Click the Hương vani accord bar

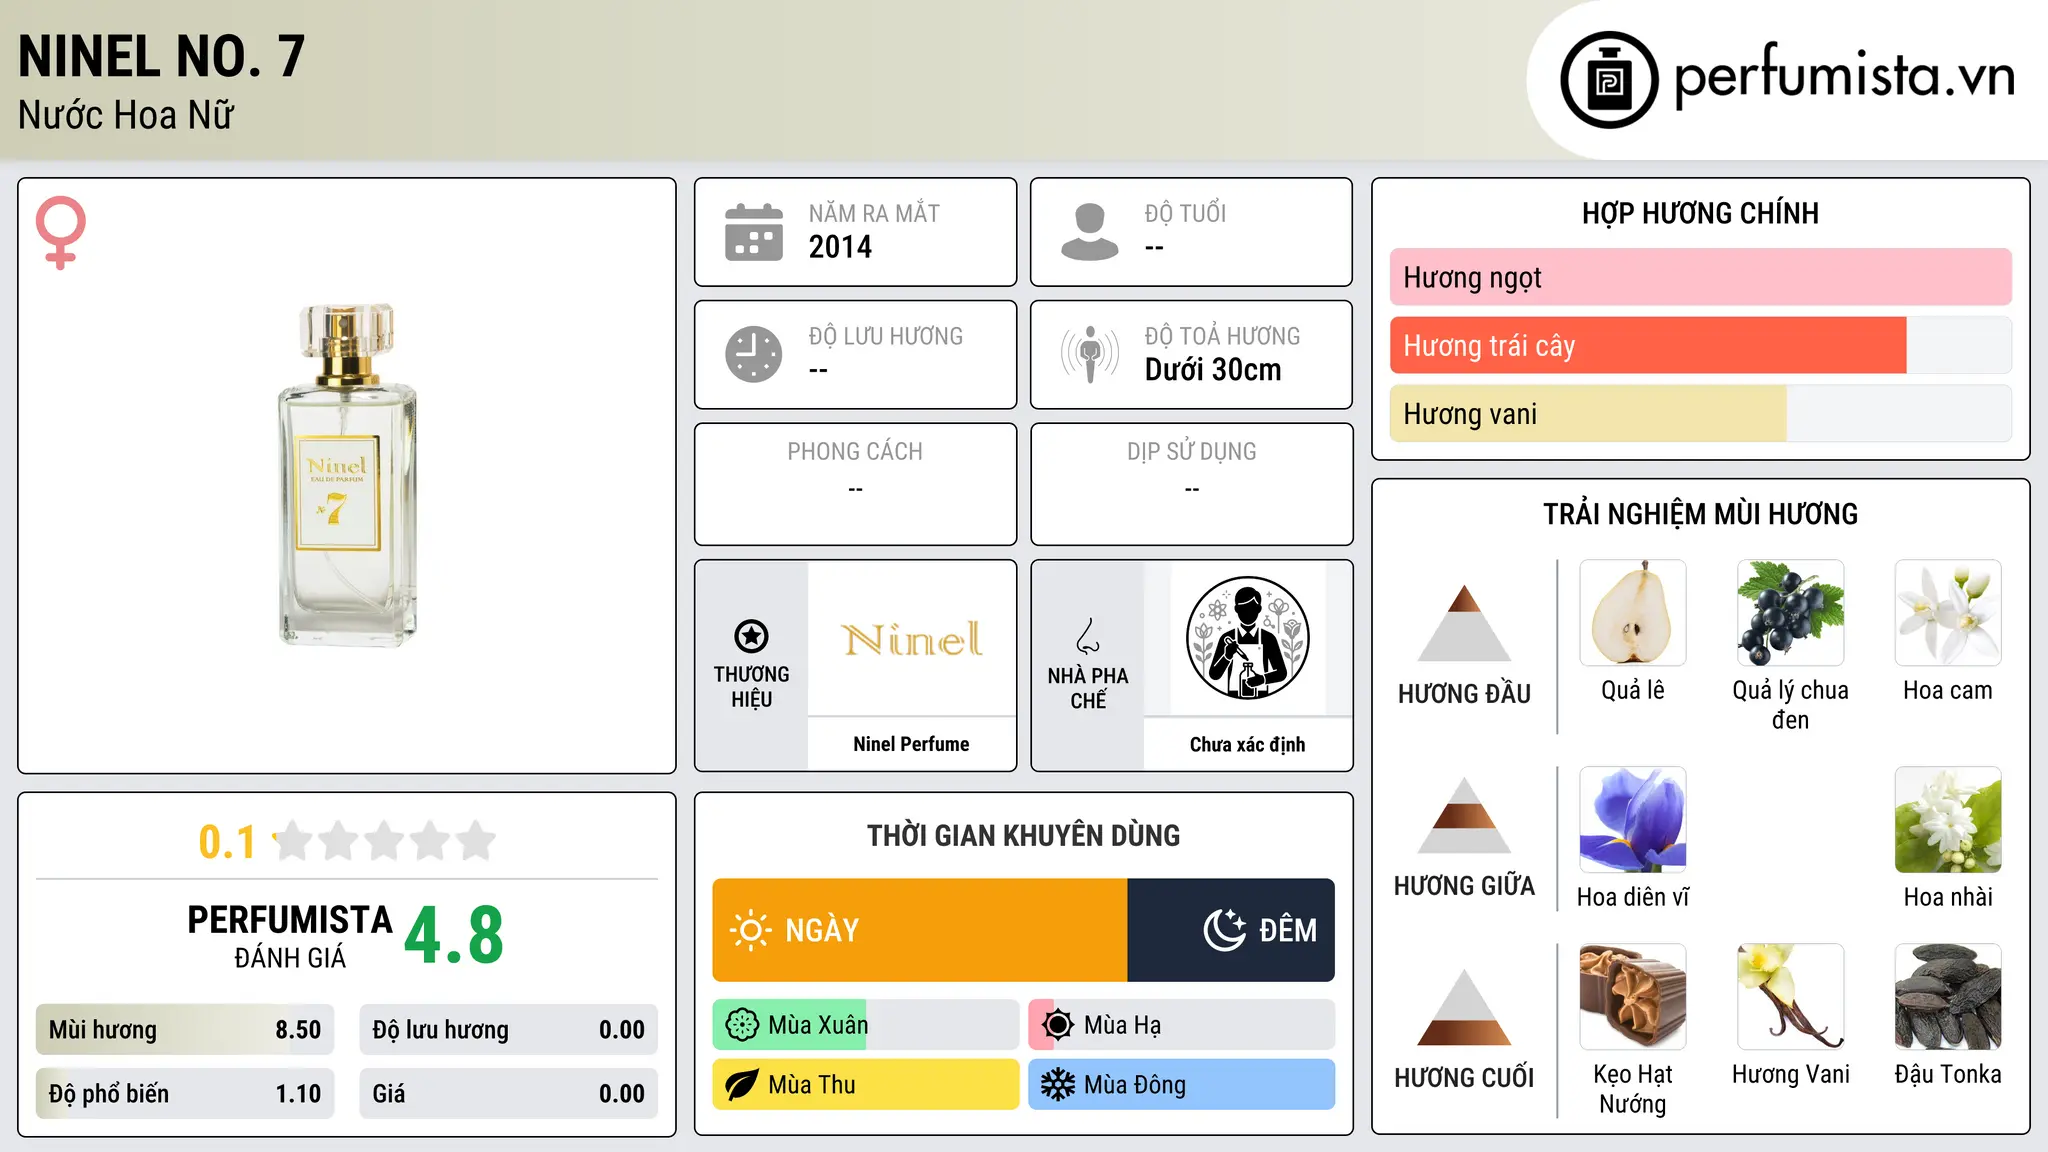click(1701, 414)
